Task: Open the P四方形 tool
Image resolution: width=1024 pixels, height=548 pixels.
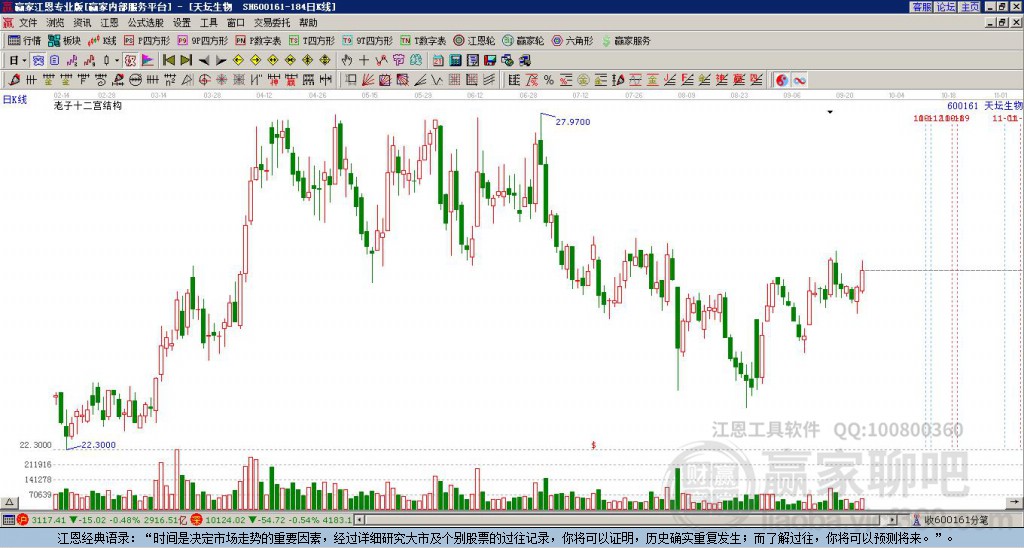Action: (x=147, y=40)
